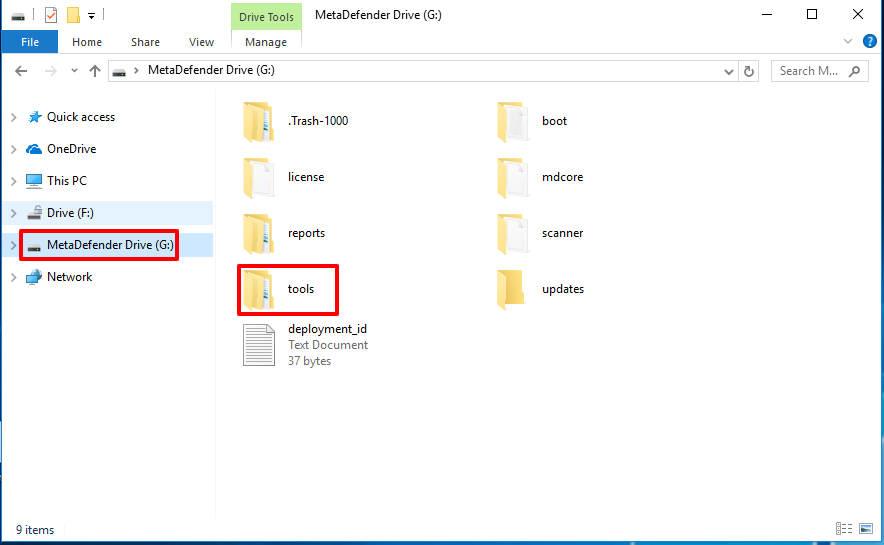This screenshot has width=884, height=545.
Task: Select the scanner folder icon
Action: (512, 233)
